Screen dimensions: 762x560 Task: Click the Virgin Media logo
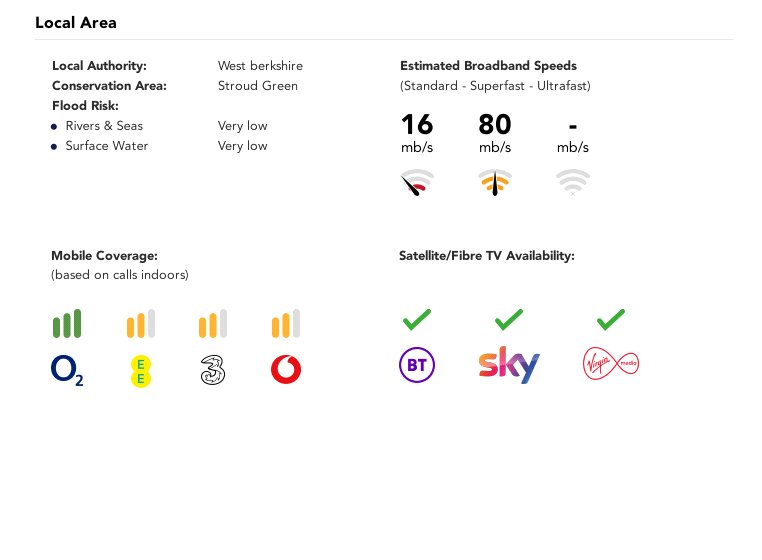611,363
